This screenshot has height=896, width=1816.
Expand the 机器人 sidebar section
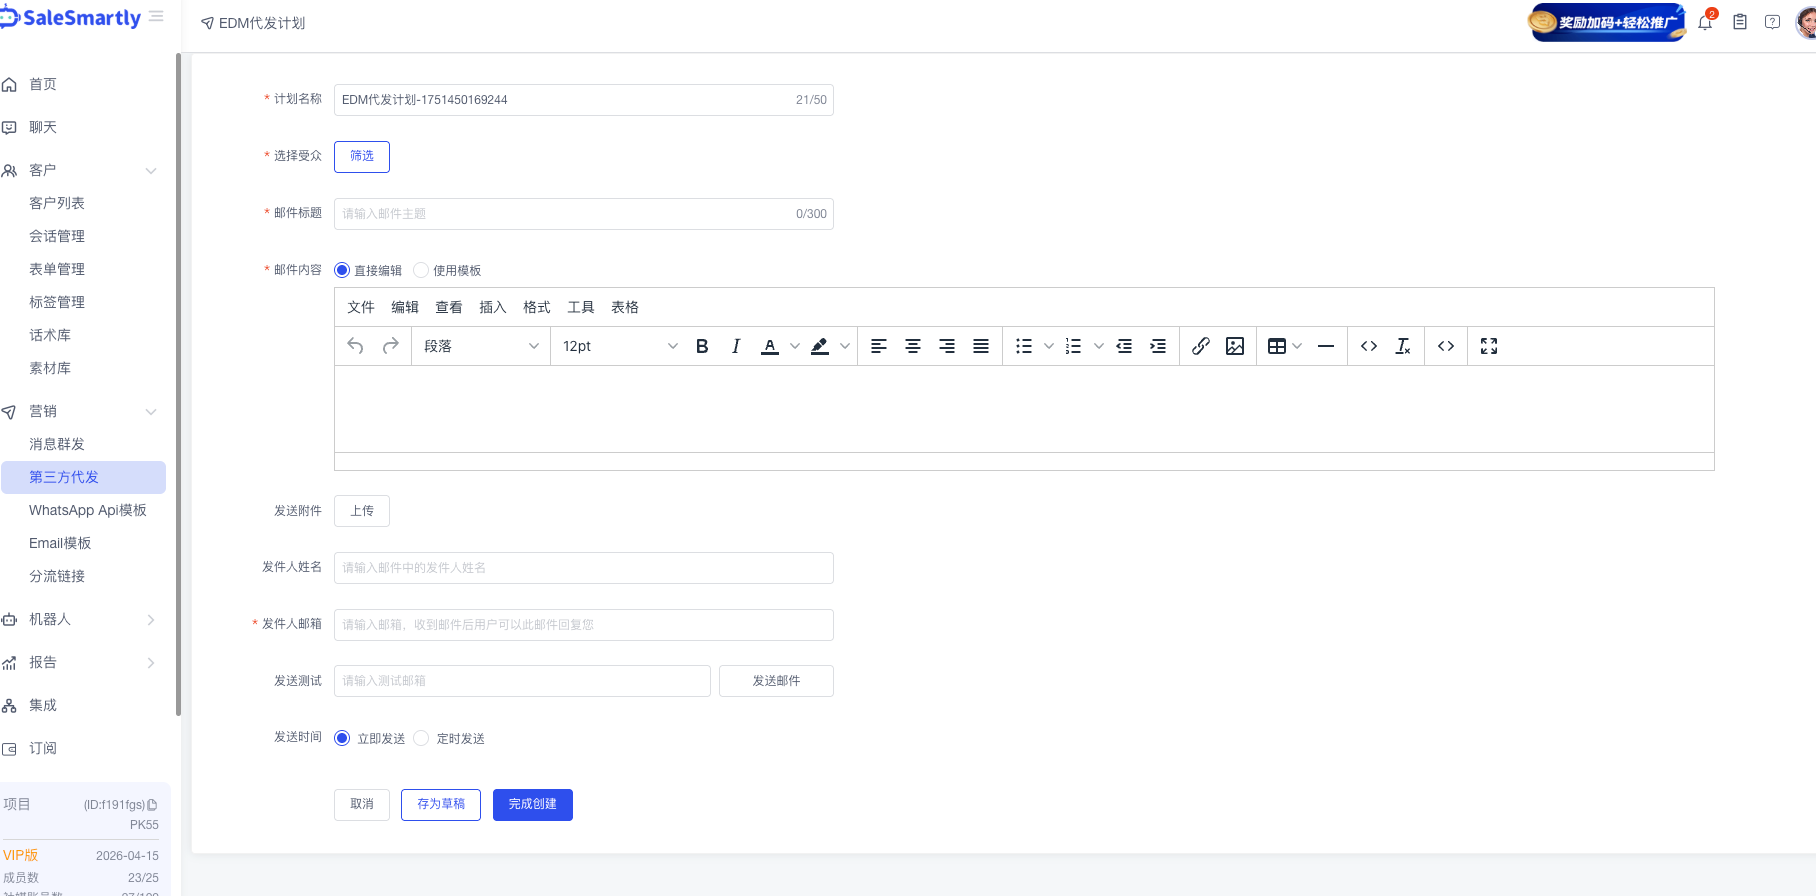pos(151,620)
